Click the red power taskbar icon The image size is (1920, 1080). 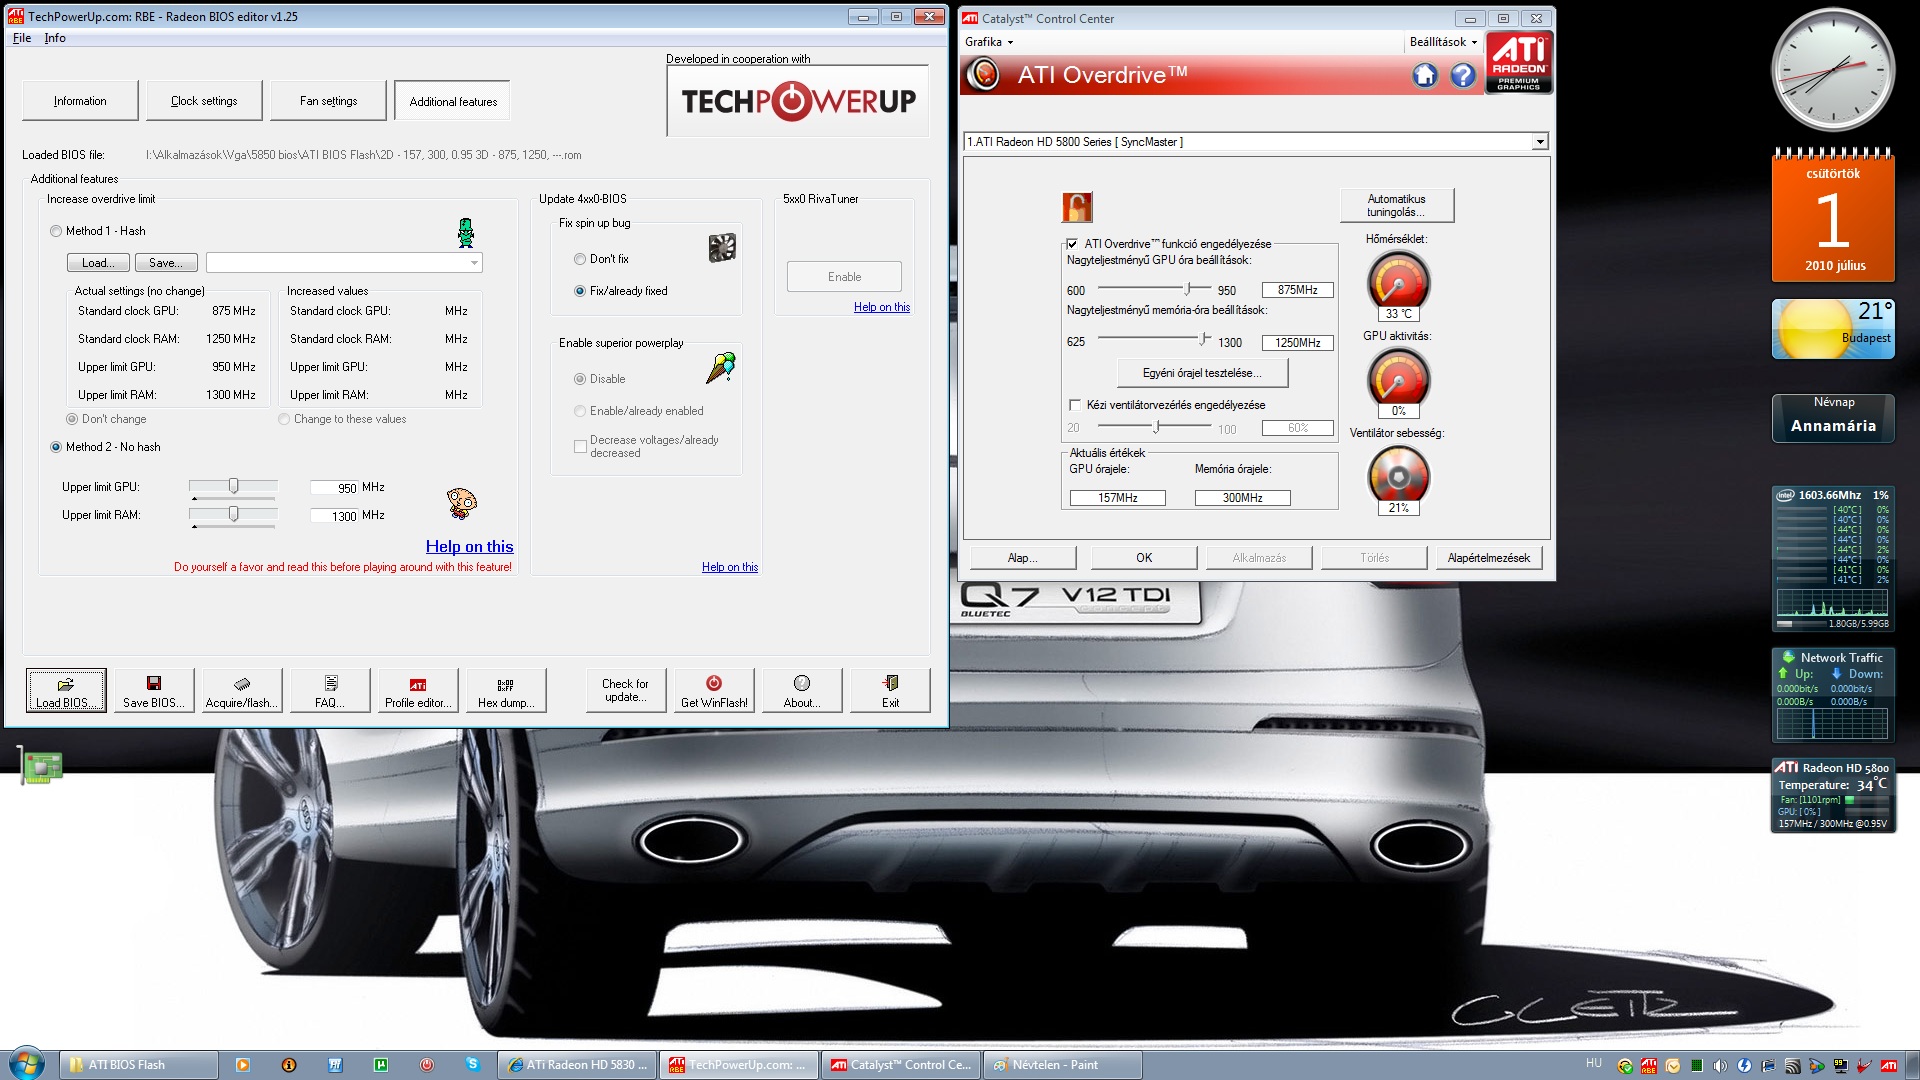(x=427, y=1065)
